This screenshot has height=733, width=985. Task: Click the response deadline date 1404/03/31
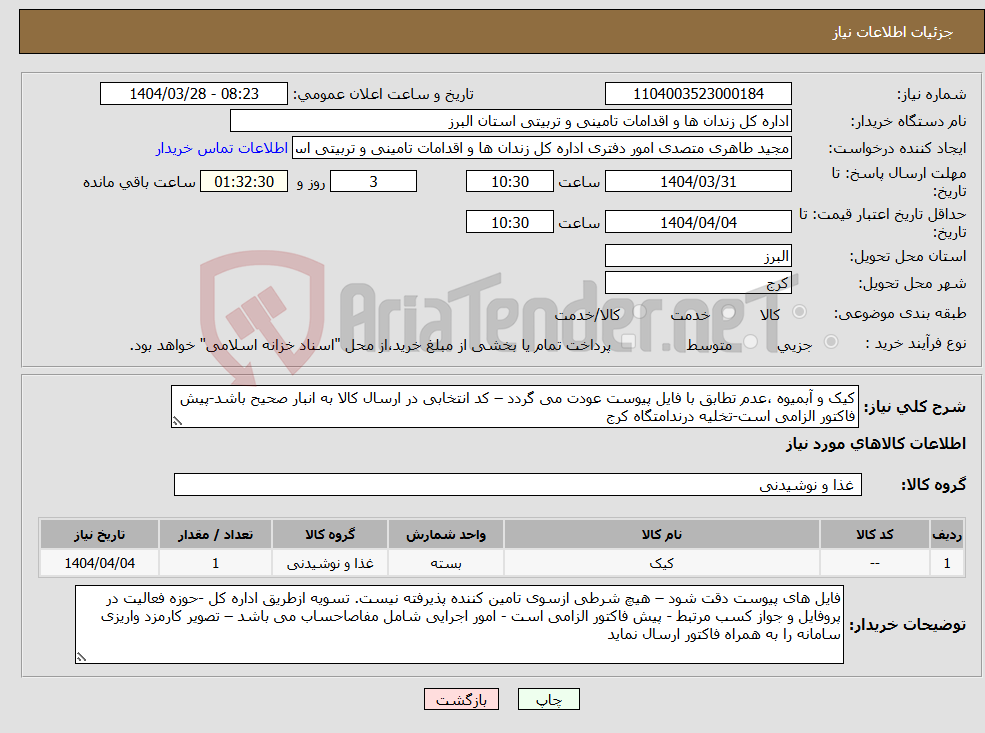698,182
